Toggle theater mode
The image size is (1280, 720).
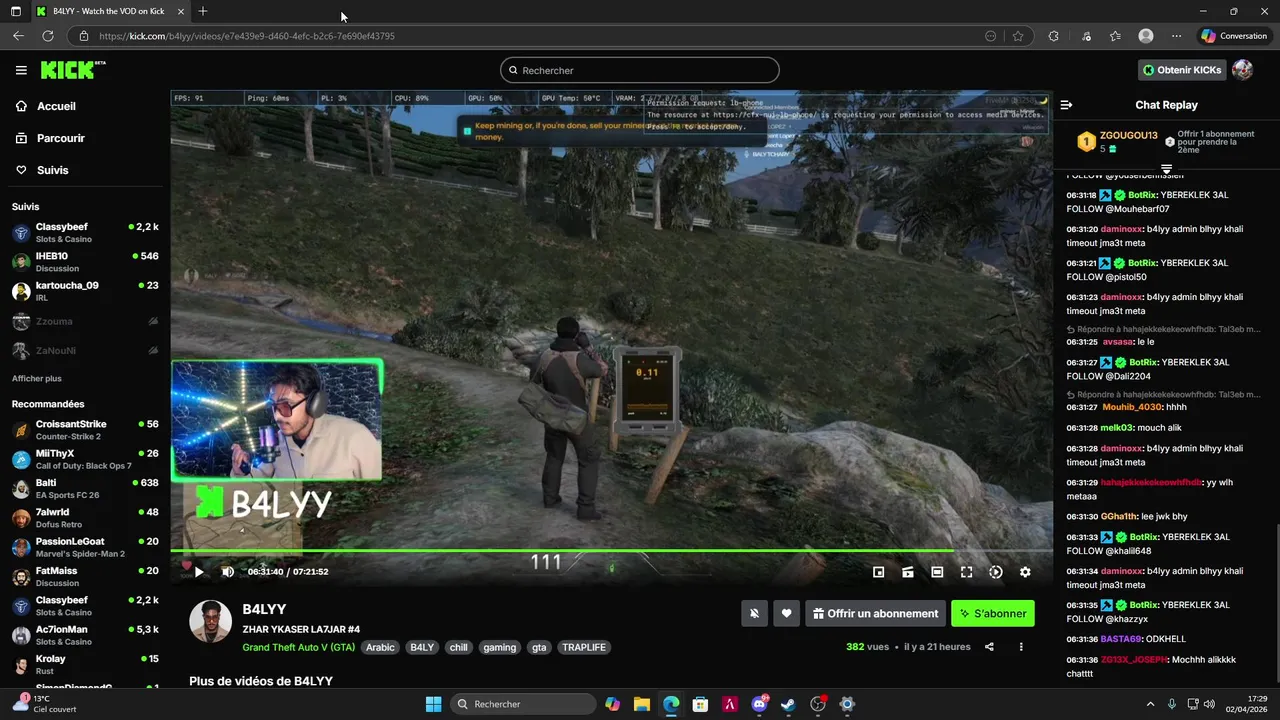pyautogui.click(x=937, y=572)
